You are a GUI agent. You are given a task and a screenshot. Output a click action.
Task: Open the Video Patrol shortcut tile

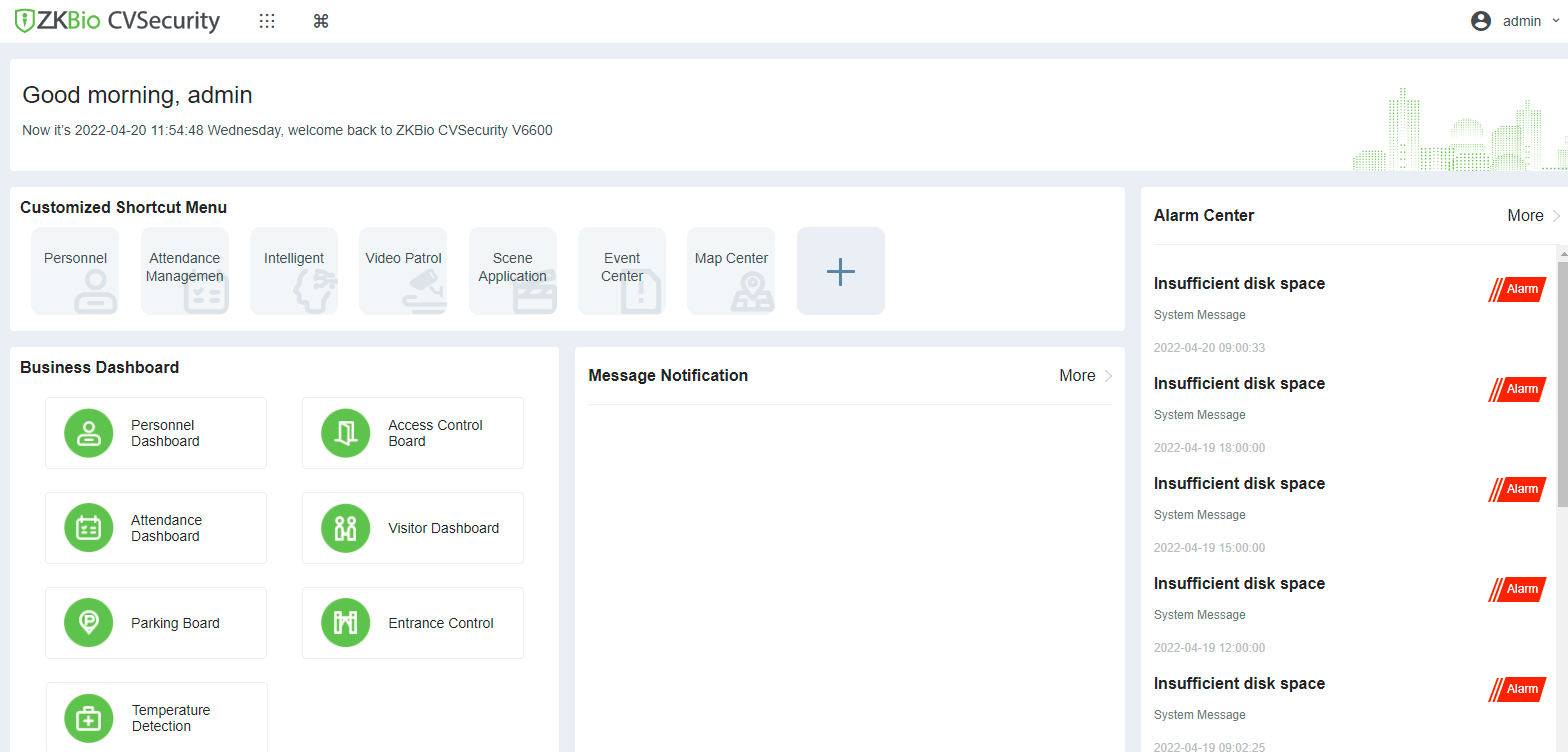(403, 271)
